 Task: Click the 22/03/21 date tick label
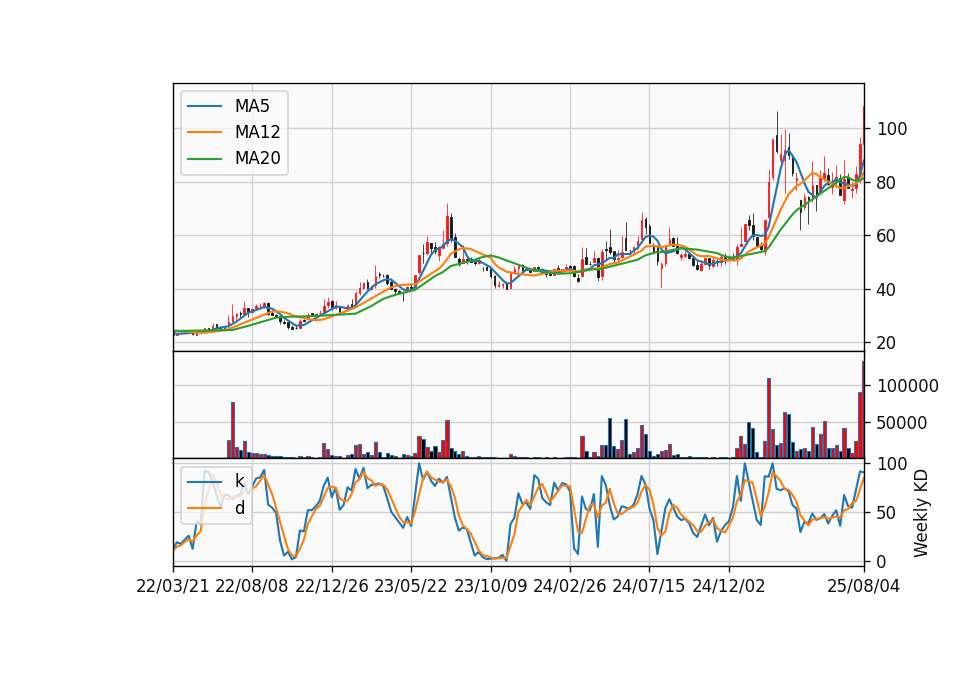(173, 587)
